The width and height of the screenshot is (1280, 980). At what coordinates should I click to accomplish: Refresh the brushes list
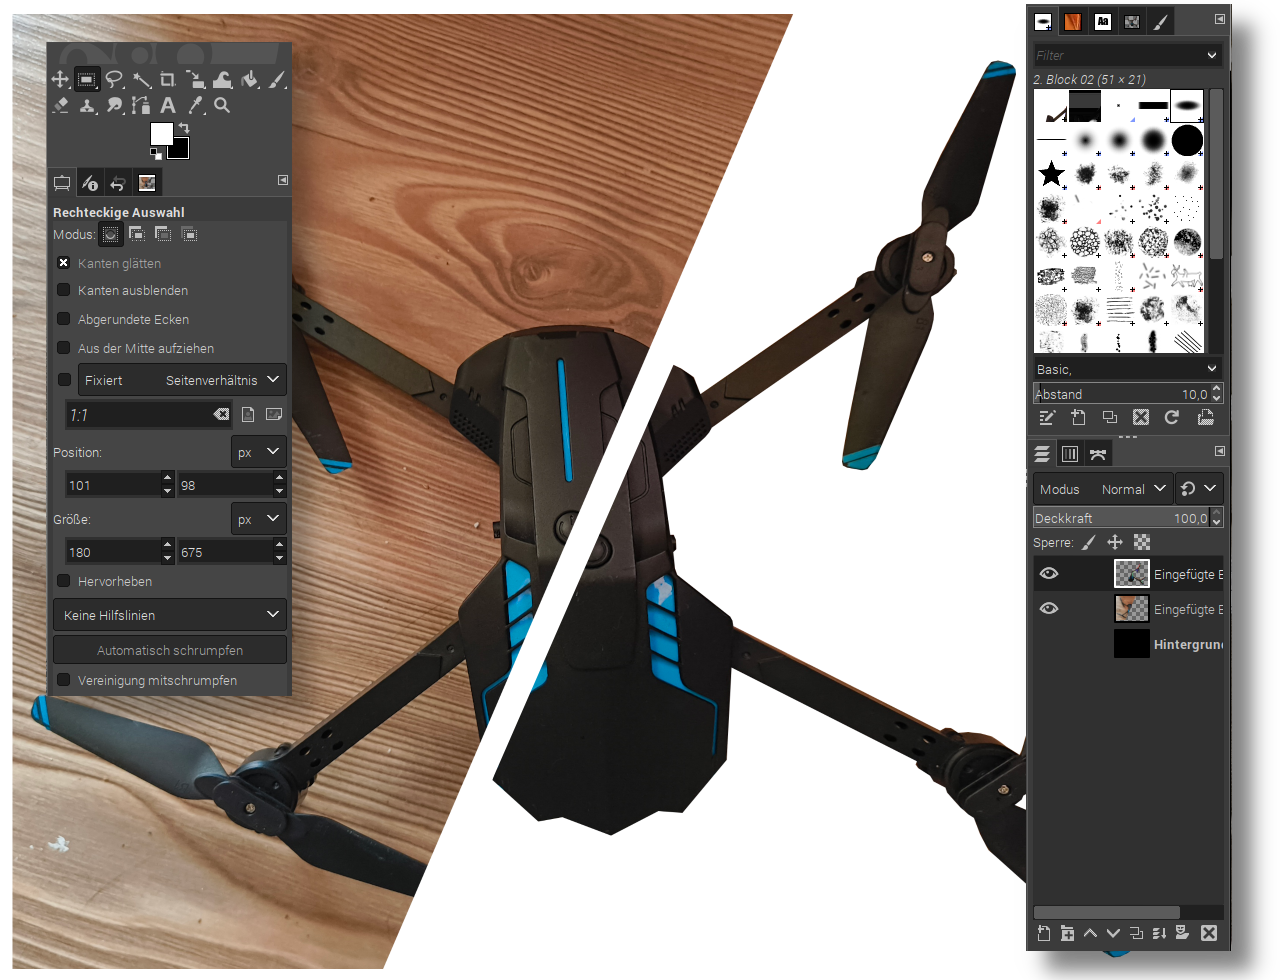tap(1172, 417)
